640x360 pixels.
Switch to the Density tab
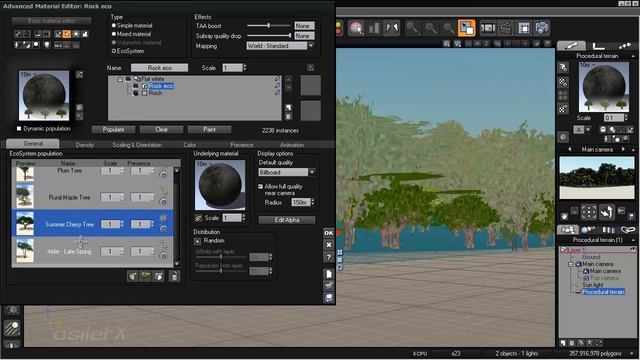click(84, 145)
